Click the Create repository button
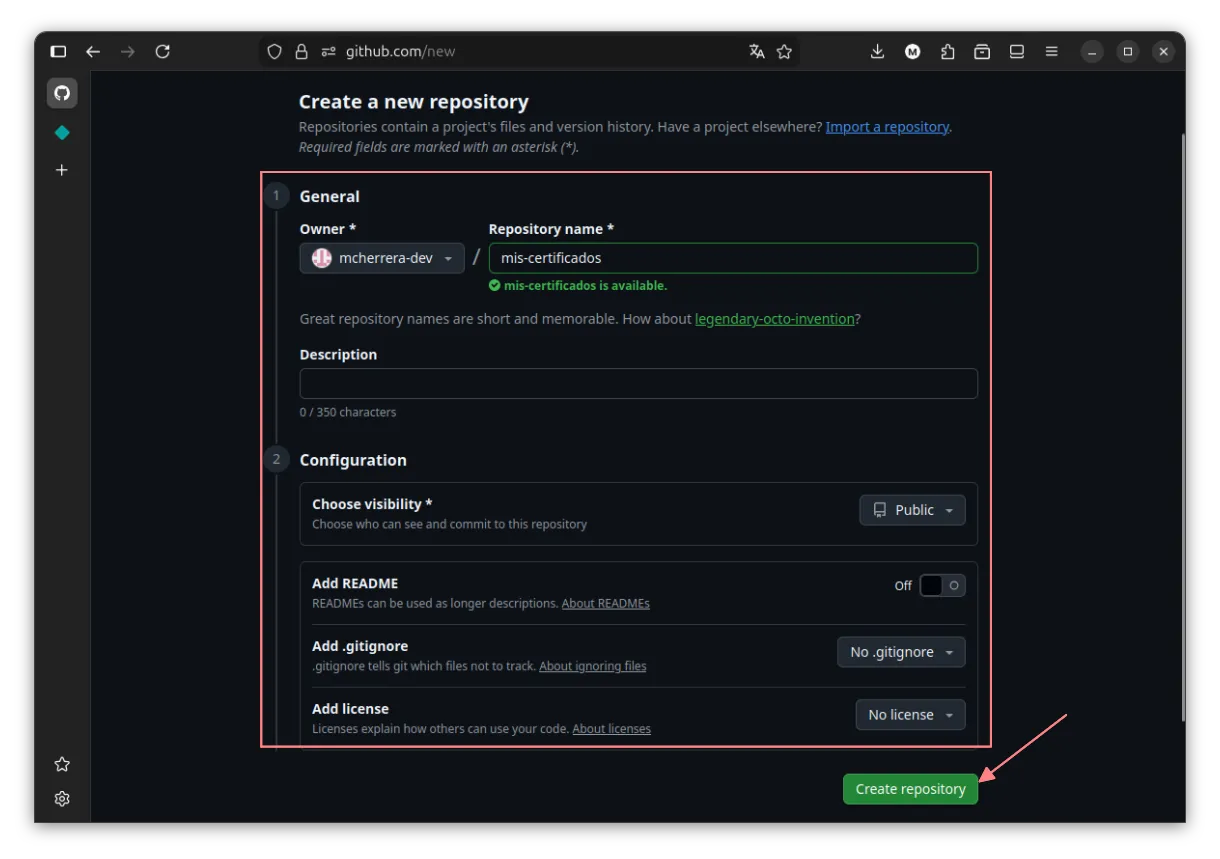1220x859 pixels. point(910,789)
